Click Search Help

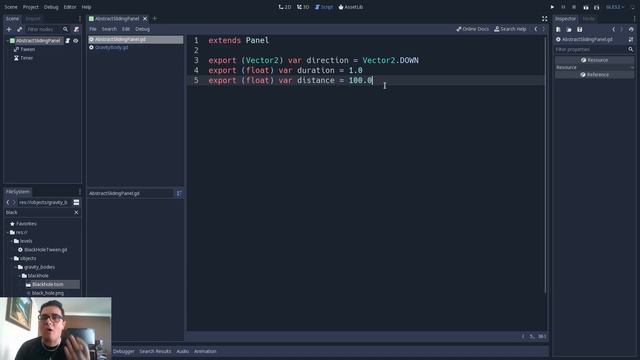tap(510, 29)
